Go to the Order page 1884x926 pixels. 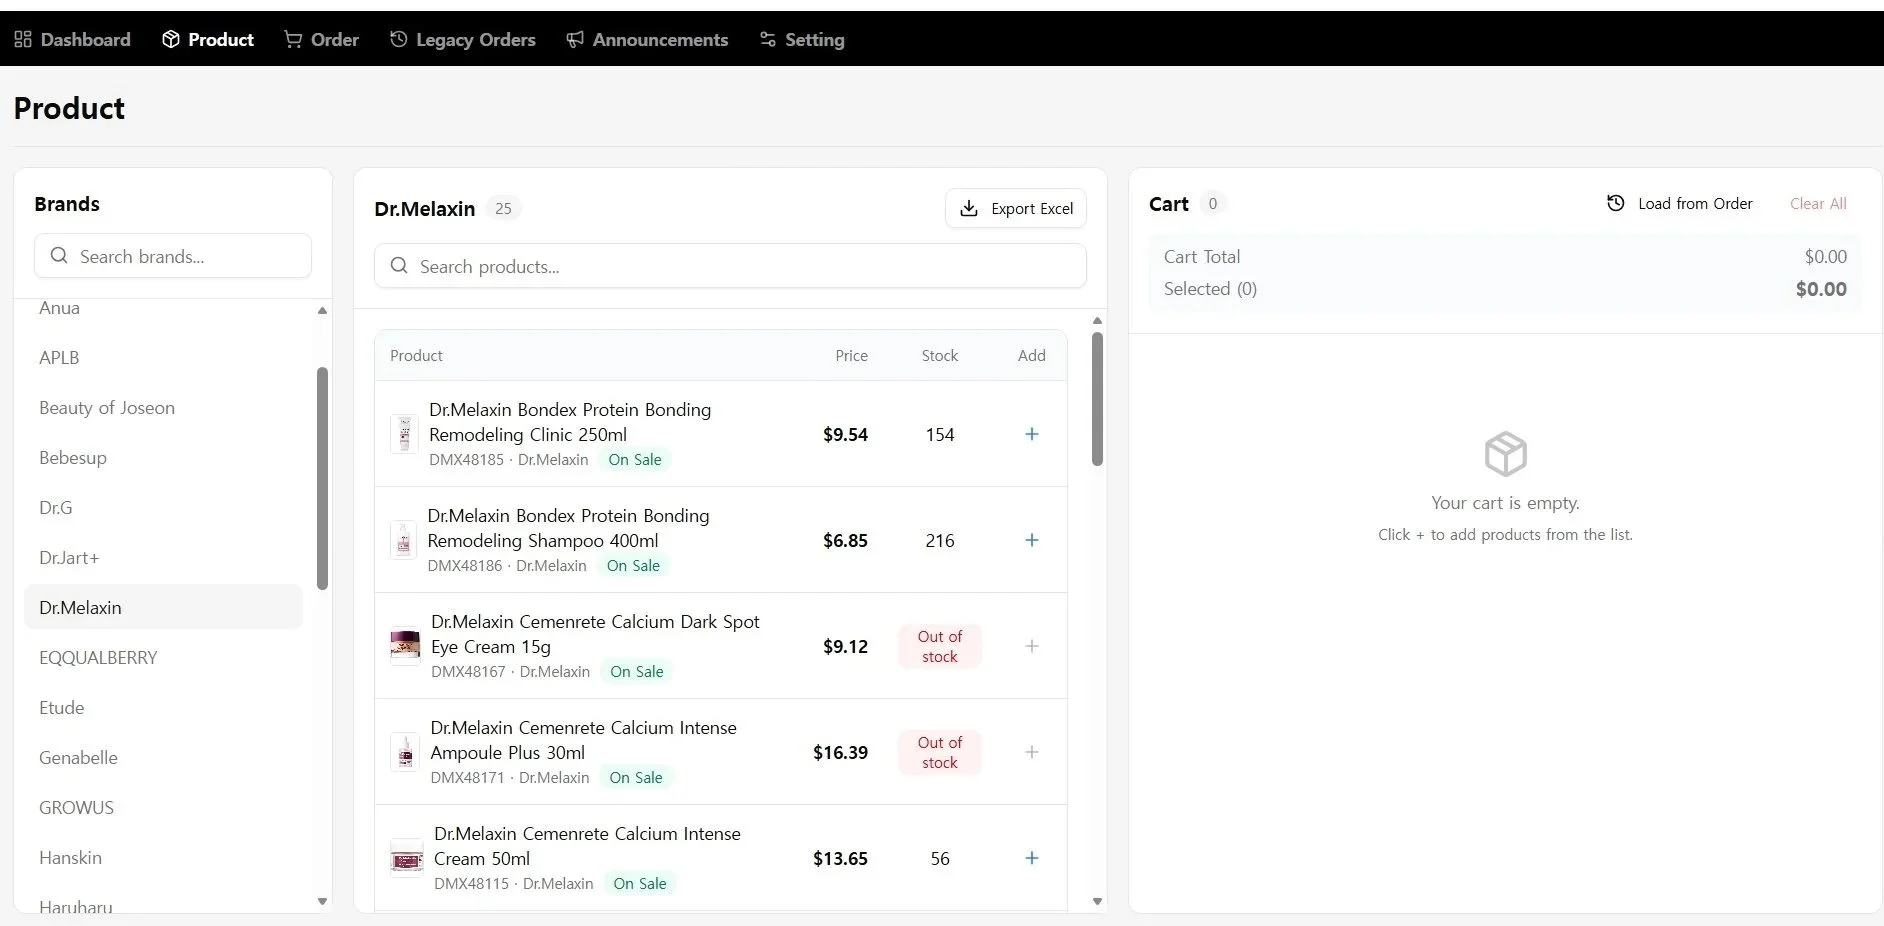[321, 40]
